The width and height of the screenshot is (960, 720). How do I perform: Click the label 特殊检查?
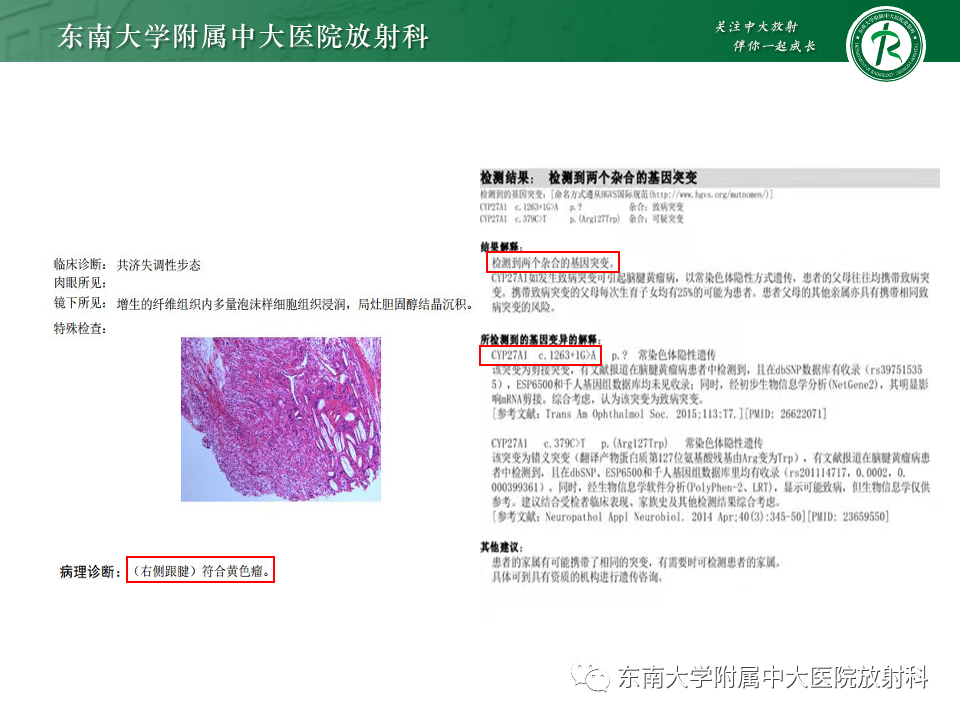[80, 329]
